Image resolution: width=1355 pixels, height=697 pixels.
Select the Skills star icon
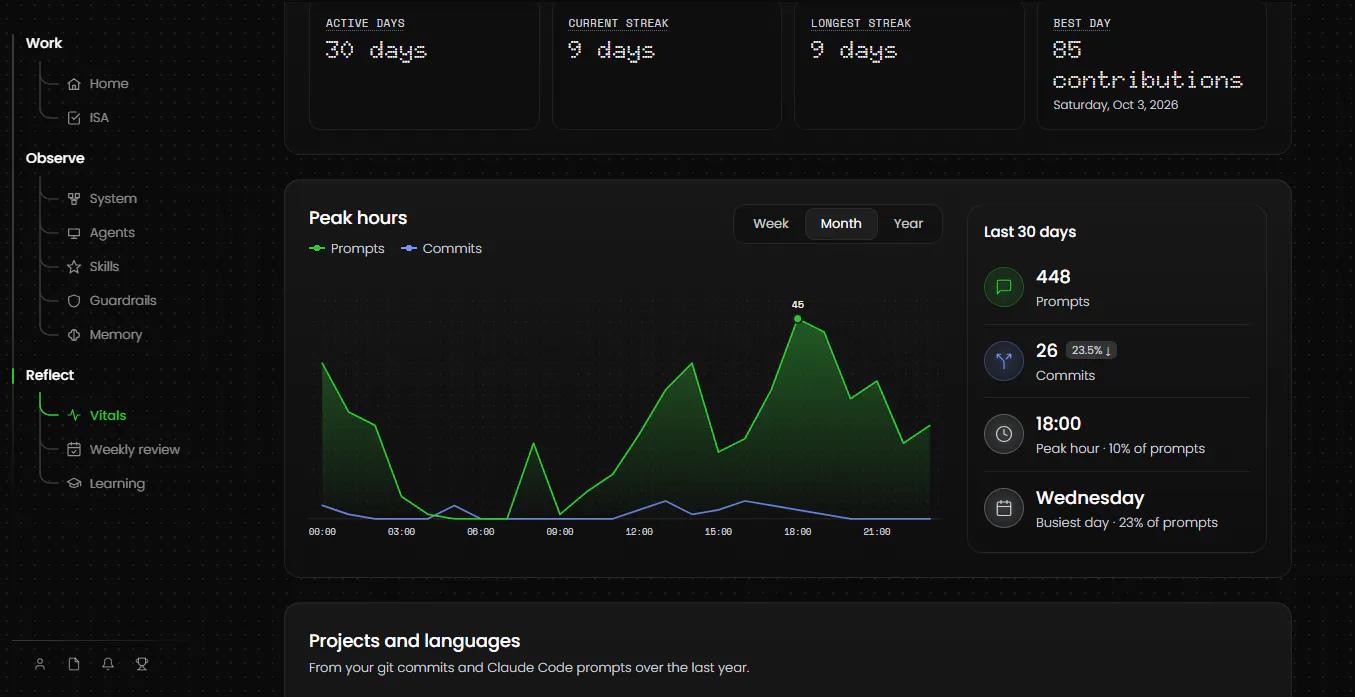[74, 267]
